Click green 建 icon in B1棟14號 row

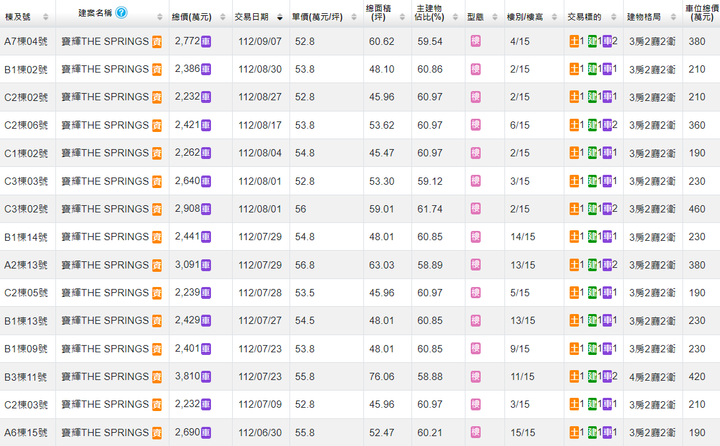(592, 237)
